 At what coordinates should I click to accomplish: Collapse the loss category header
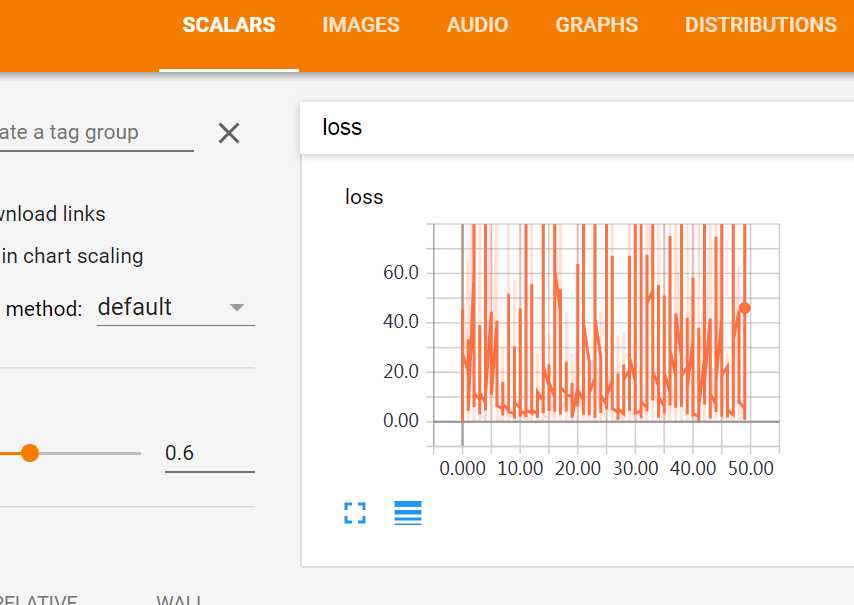click(577, 127)
